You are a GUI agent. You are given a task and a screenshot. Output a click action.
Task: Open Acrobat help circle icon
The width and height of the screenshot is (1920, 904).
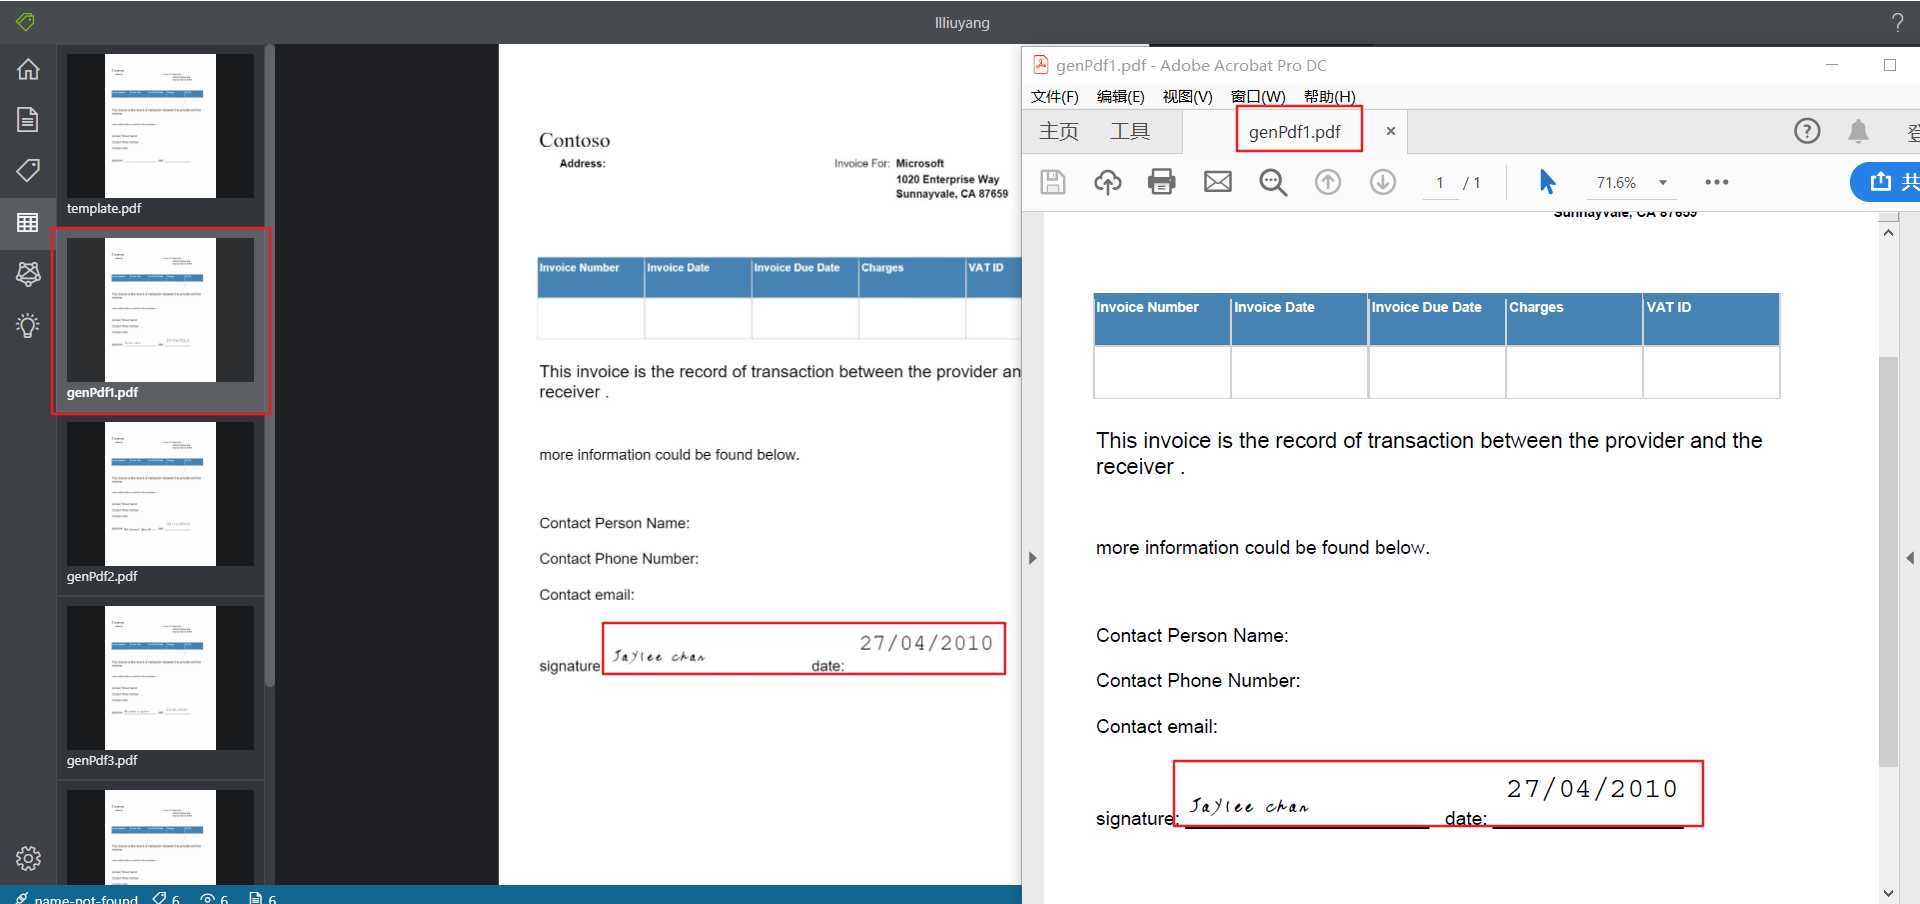click(x=1806, y=131)
